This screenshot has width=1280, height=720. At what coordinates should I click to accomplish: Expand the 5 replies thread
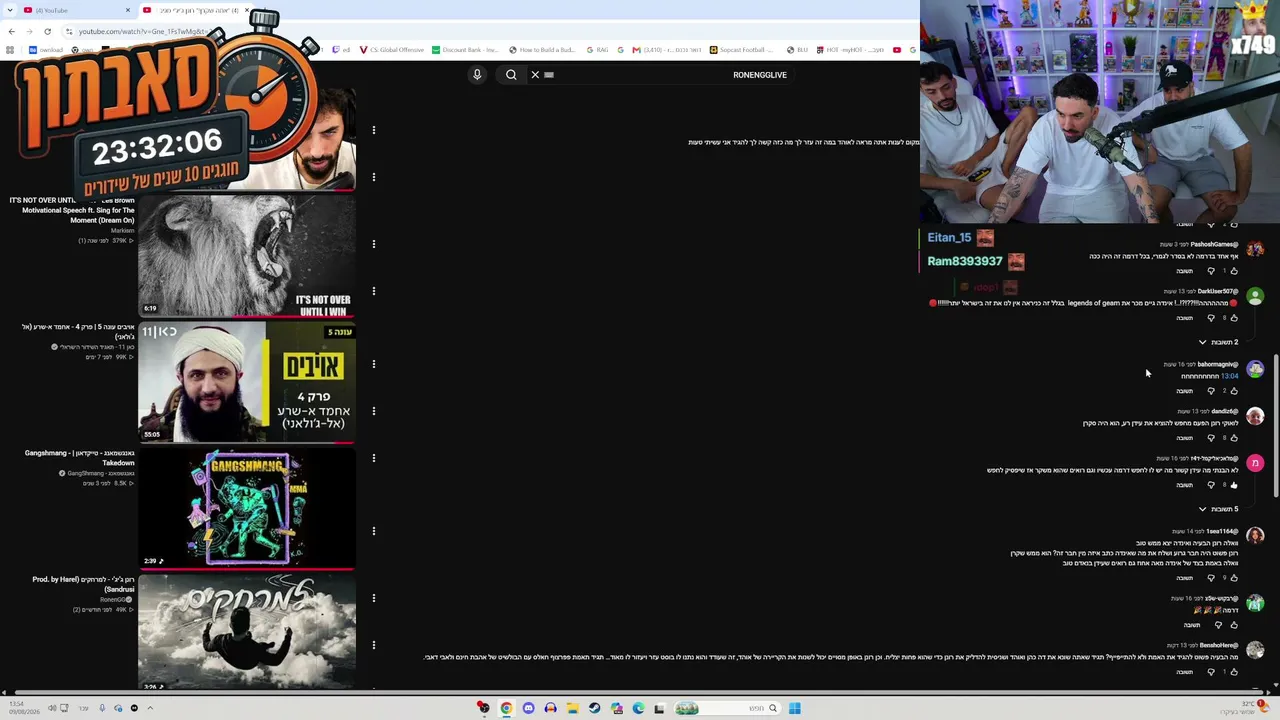[1217, 509]
